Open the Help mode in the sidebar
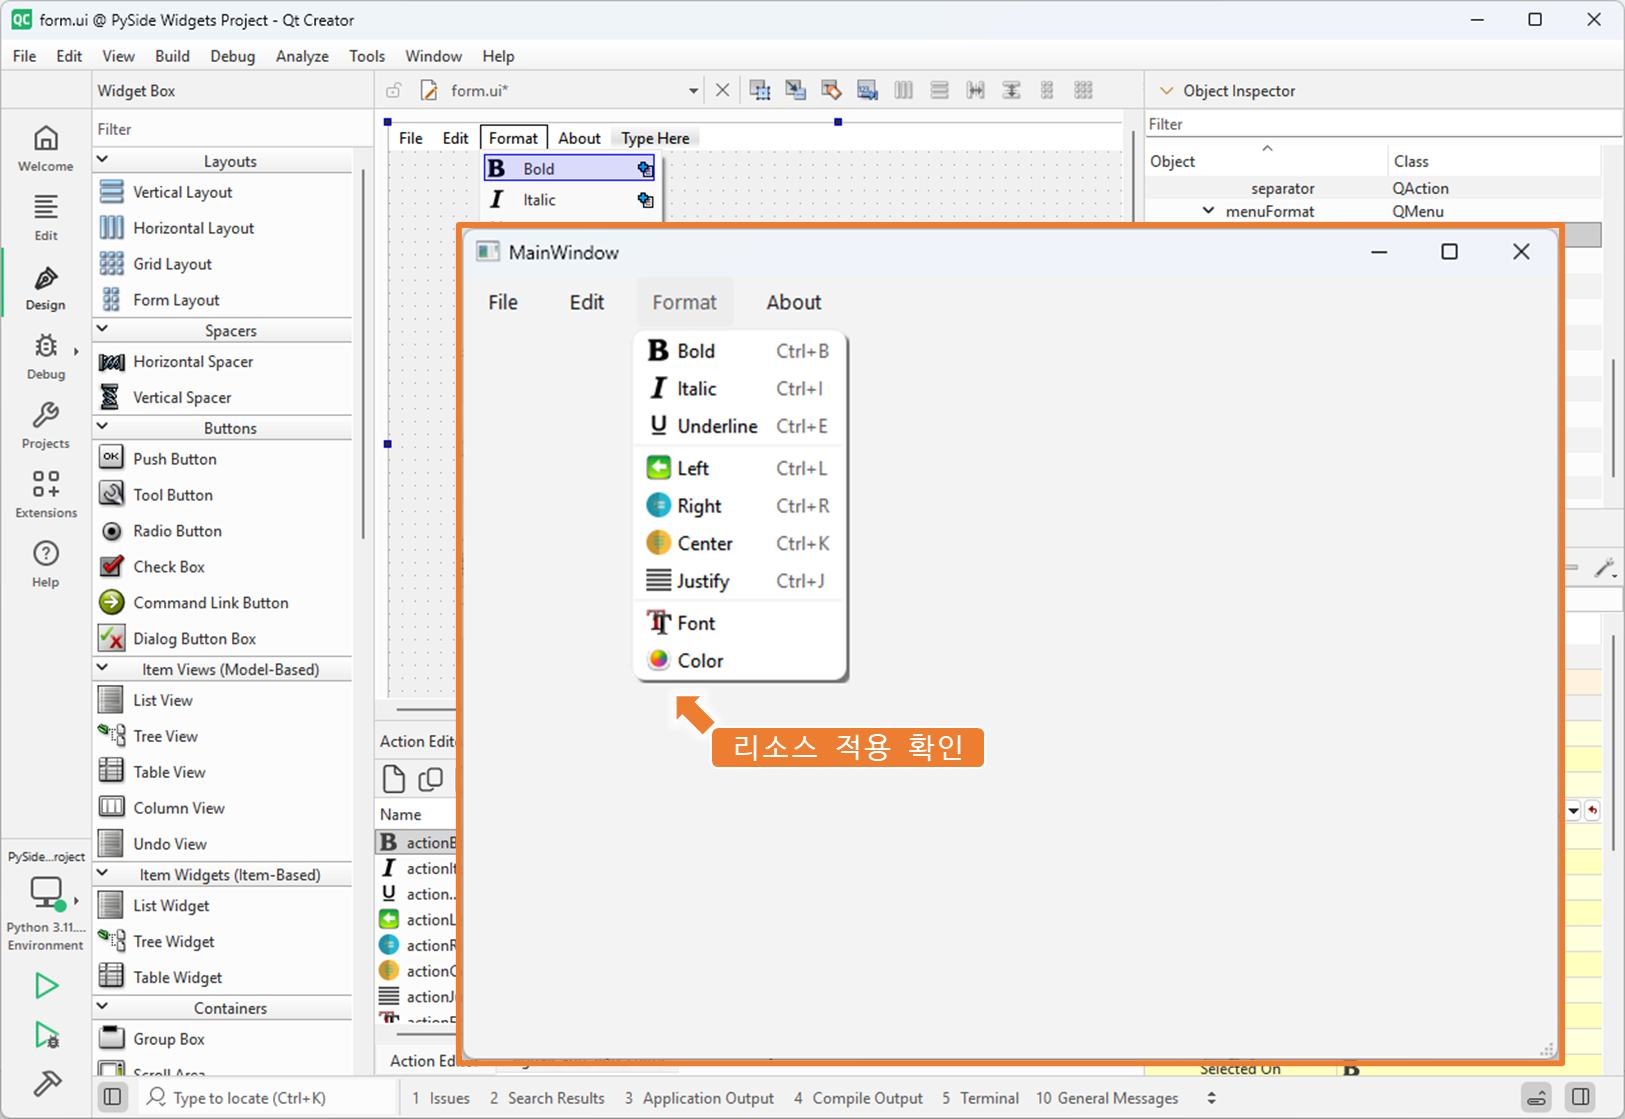 pyautogui.click(x=46, y=564)
